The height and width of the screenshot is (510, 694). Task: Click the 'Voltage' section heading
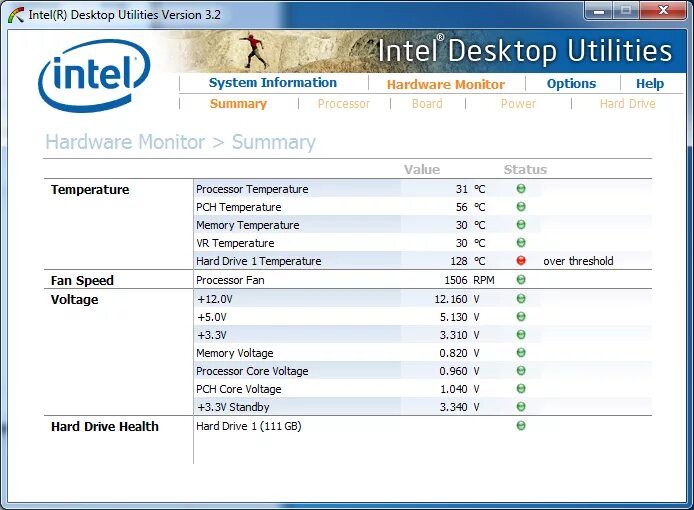pyautogui.click(x=74, y=300)
